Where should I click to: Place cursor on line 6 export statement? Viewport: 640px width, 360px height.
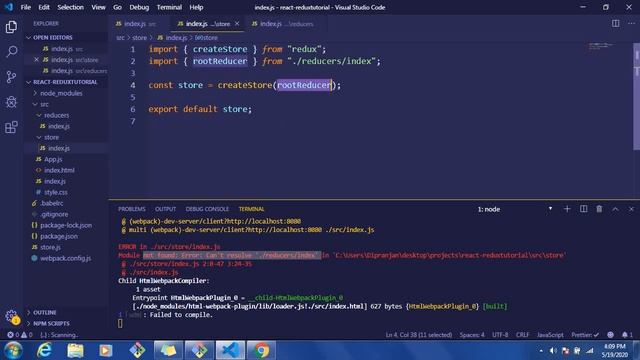(200, 109)
